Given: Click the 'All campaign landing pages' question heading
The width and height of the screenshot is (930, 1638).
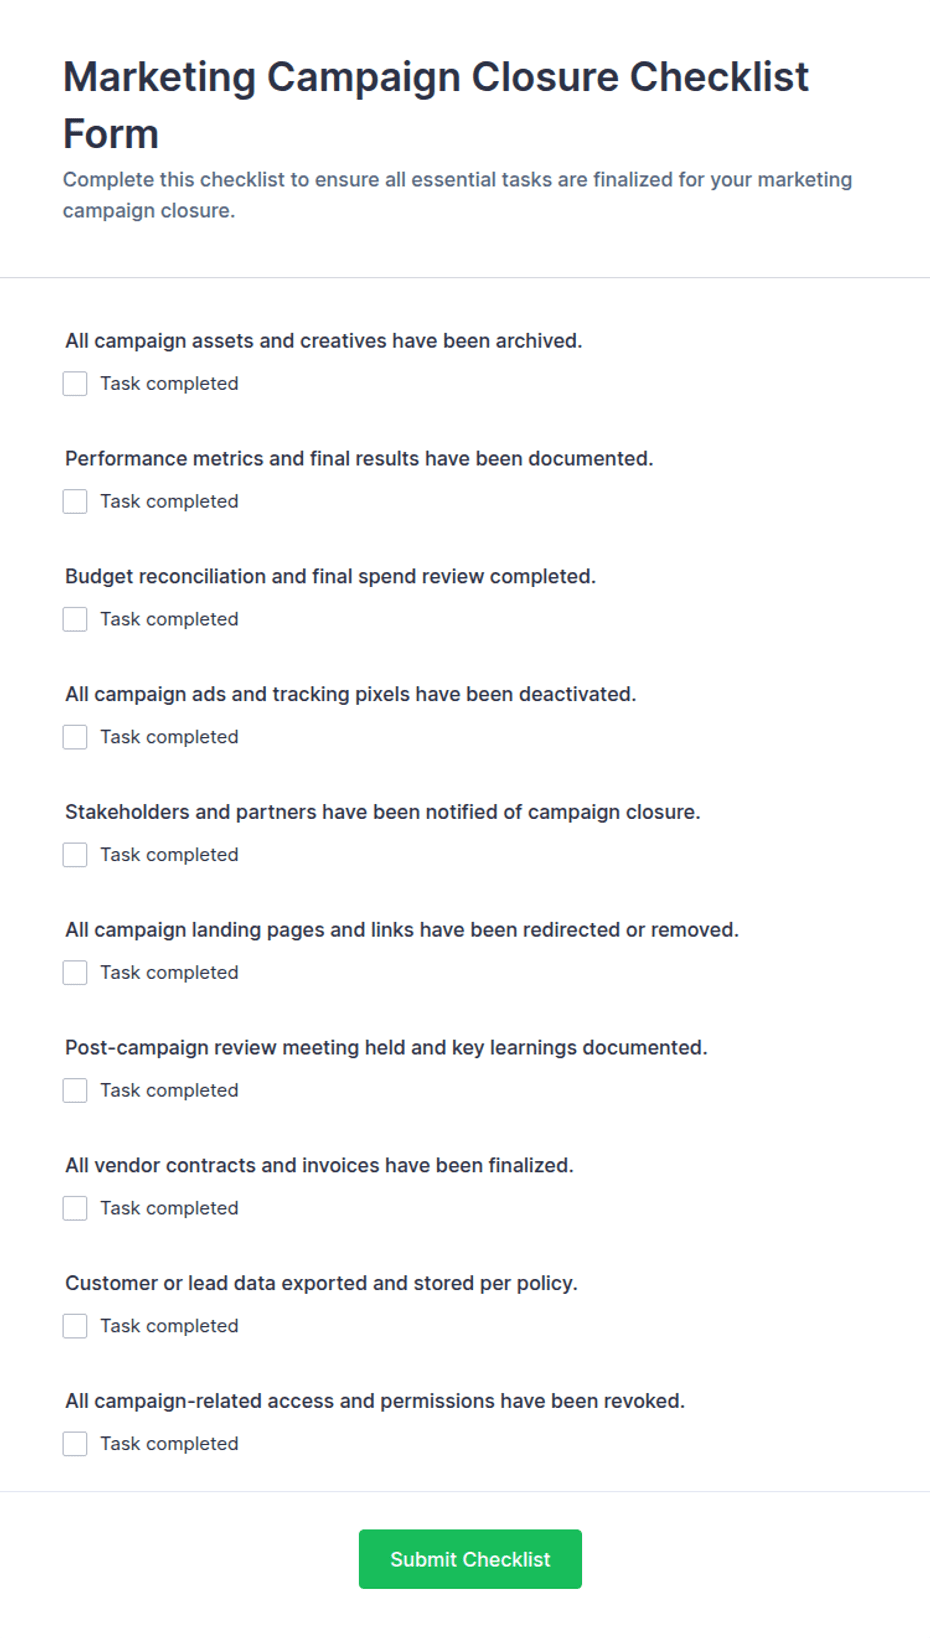Looking at the screenshot, I should click(402, 931).
